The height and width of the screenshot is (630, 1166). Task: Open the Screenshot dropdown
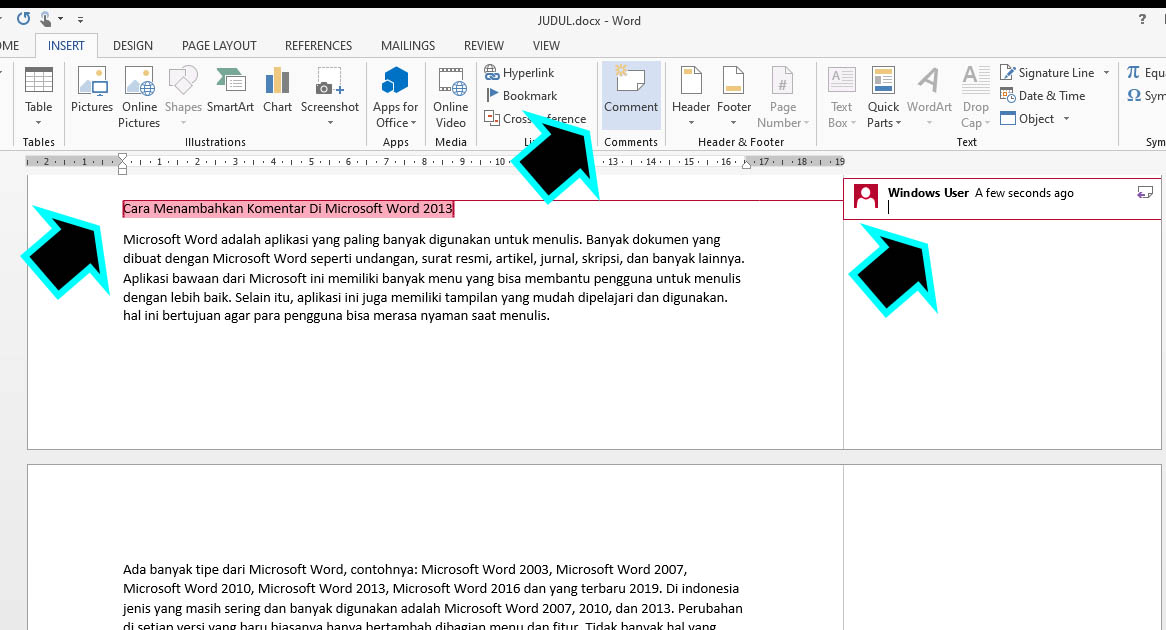click(x=330, y=123)
